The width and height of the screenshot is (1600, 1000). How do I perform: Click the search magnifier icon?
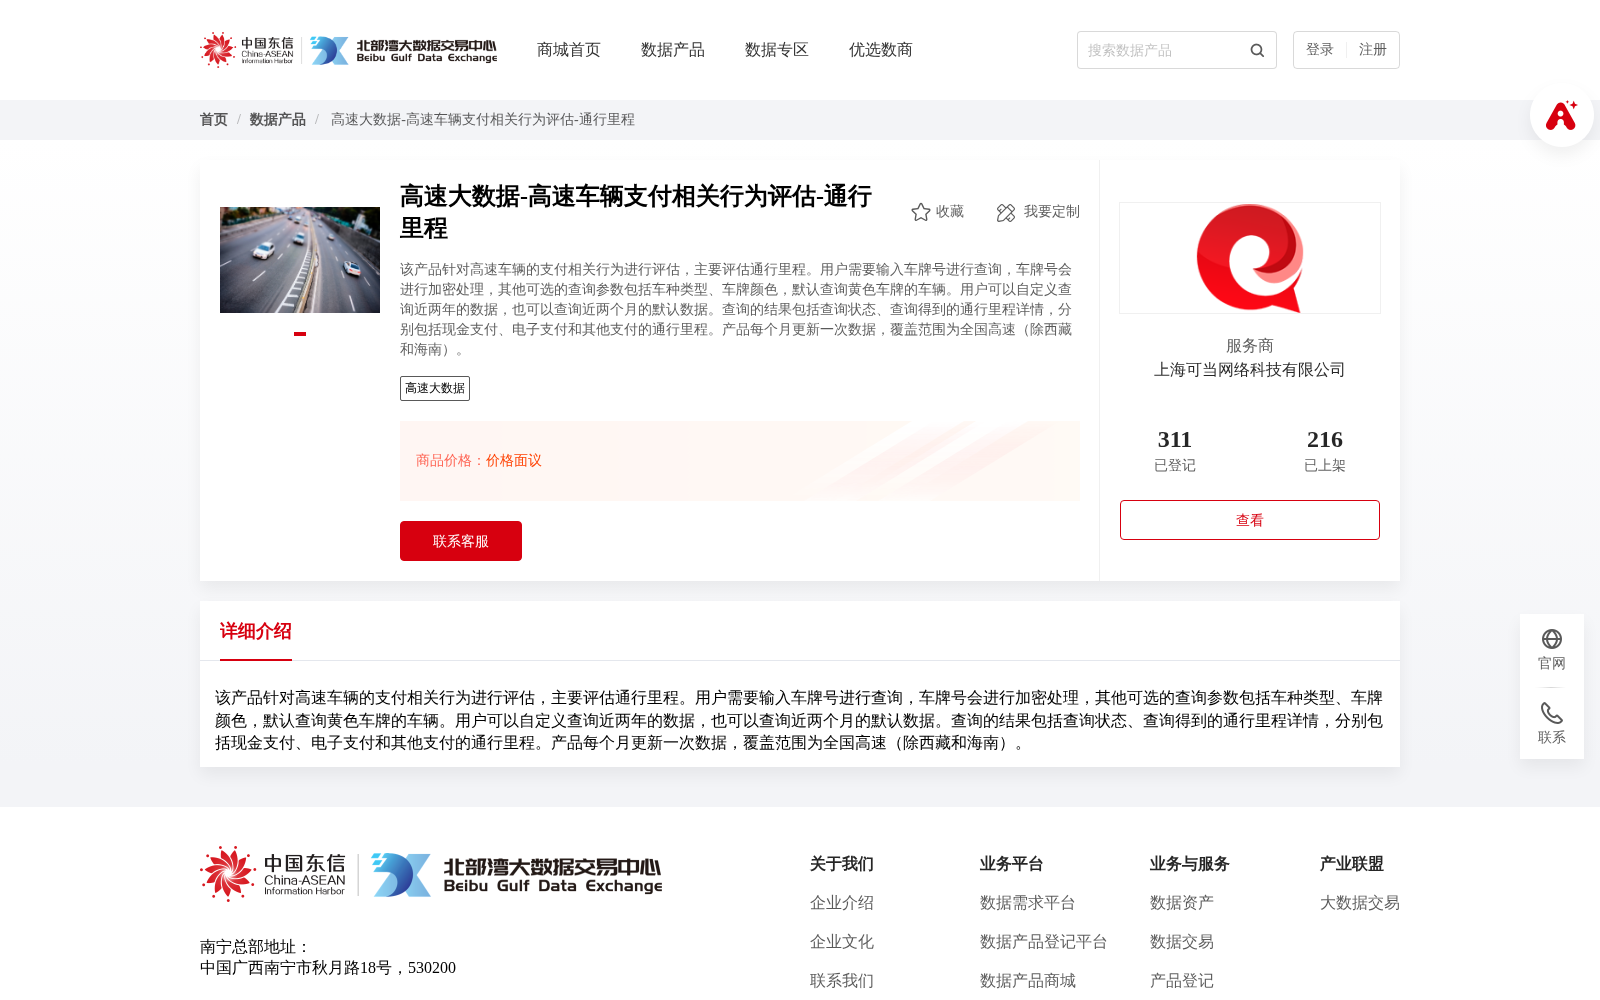coord(1257,50)
